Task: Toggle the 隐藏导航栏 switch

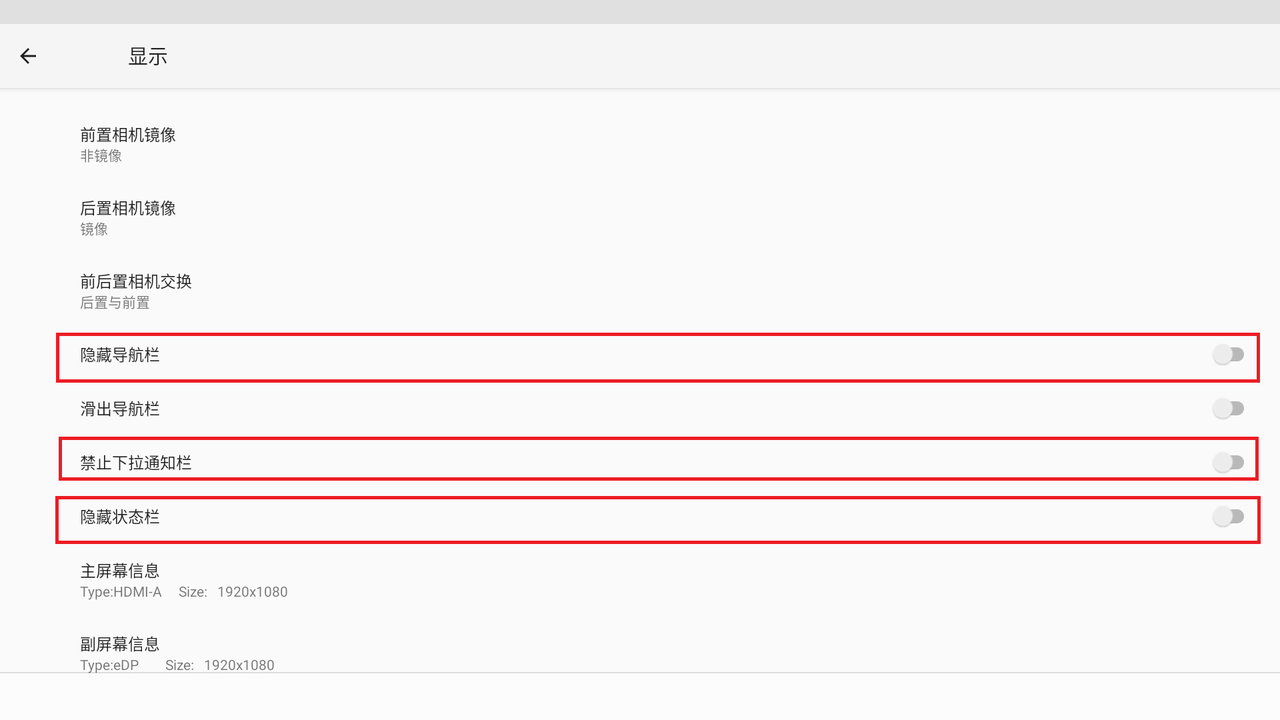Action: click(x=1228, y=355)
